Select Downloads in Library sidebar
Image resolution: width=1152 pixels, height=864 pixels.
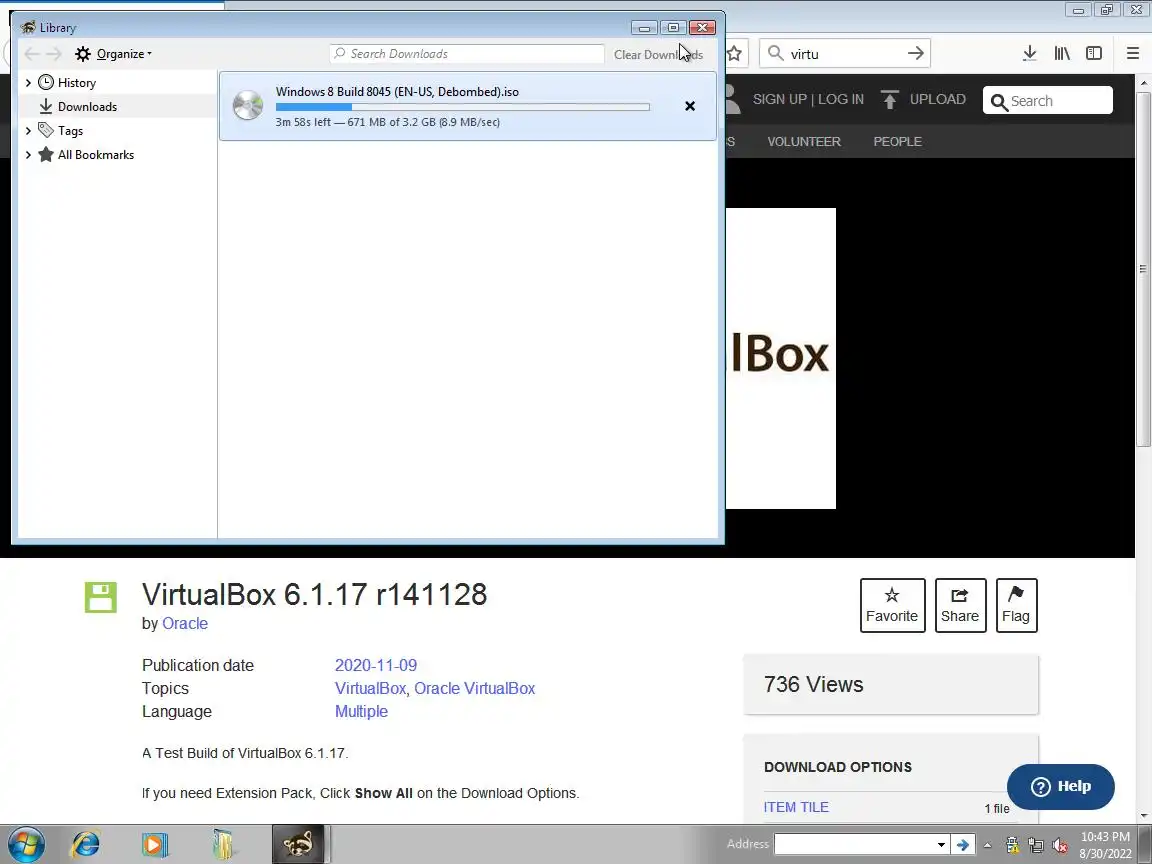[87, 107]
